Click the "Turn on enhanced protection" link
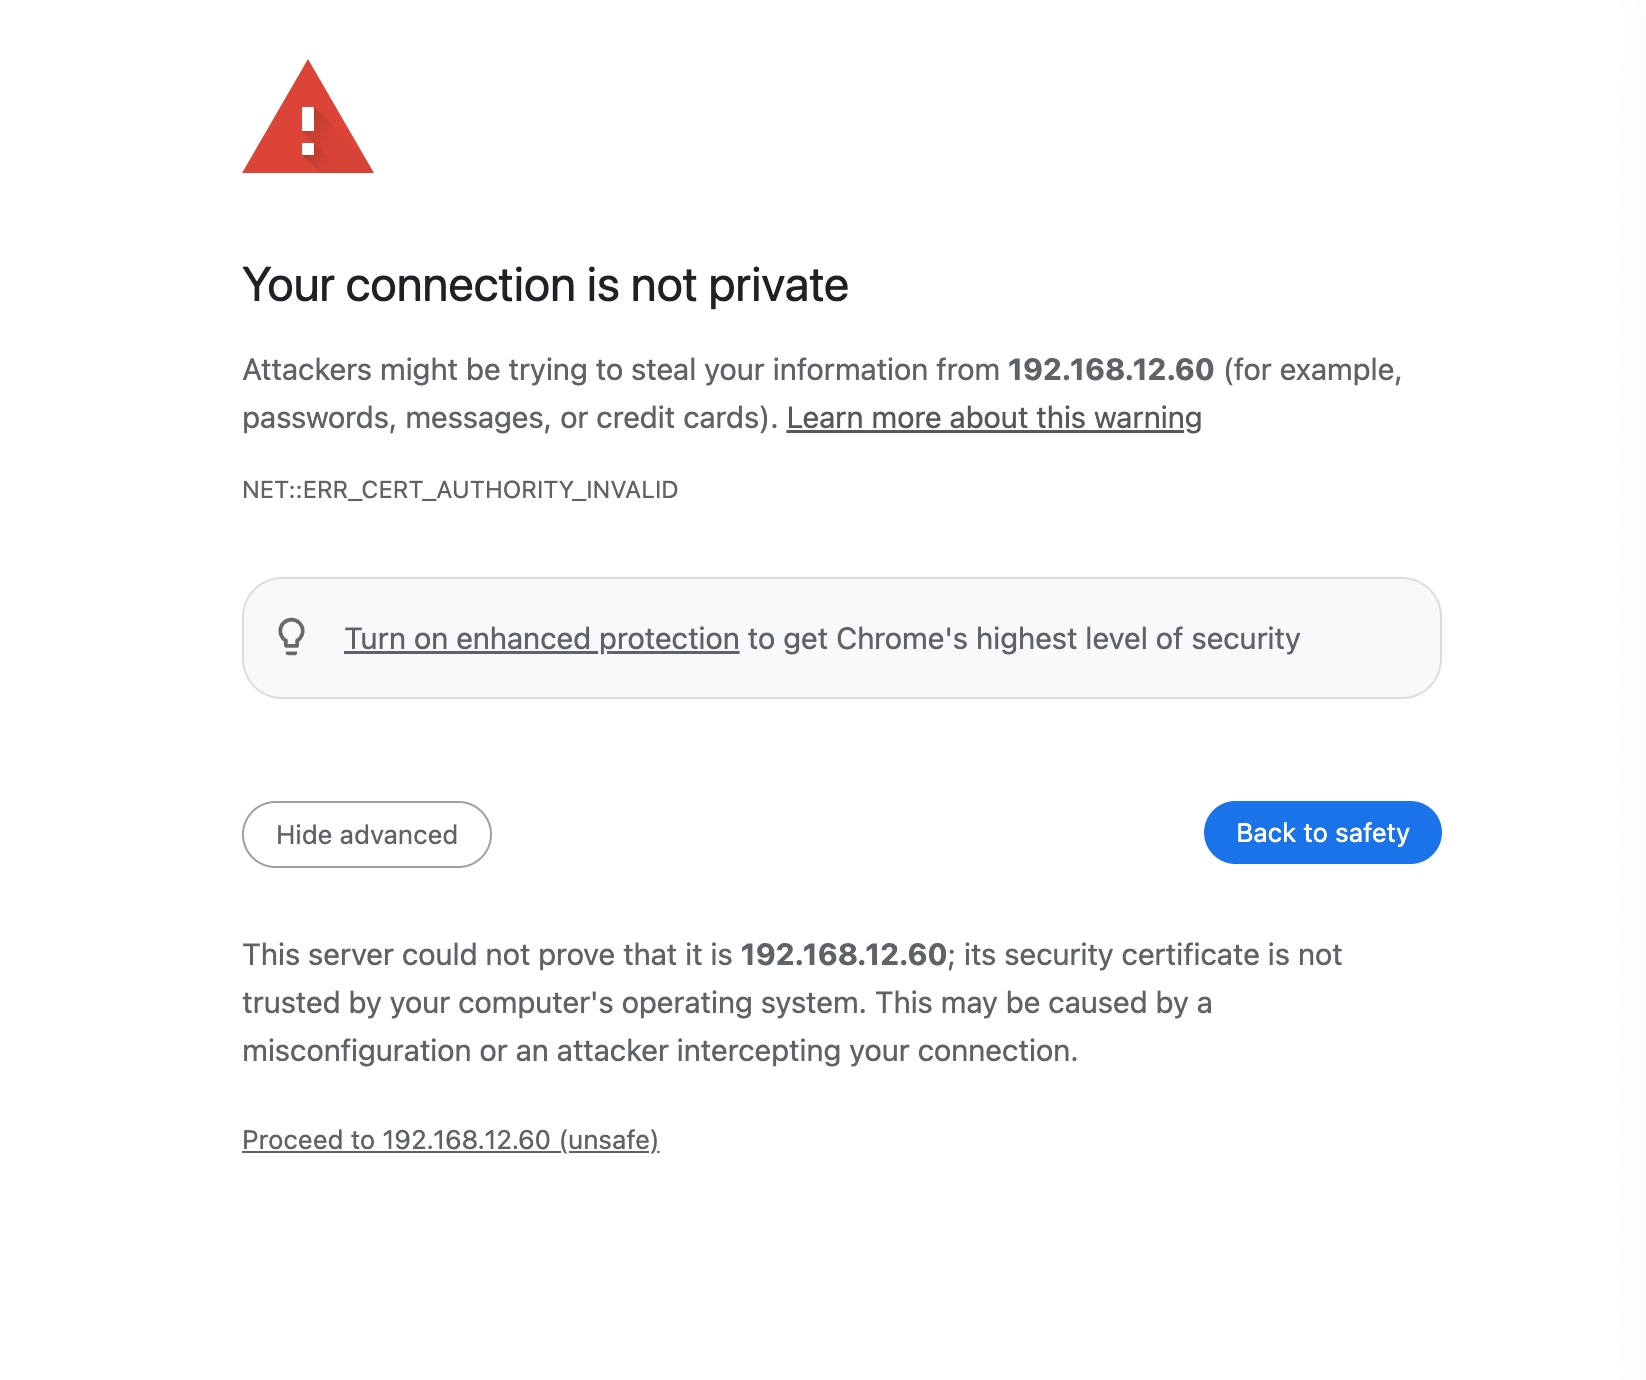 [x=542, y=638]
